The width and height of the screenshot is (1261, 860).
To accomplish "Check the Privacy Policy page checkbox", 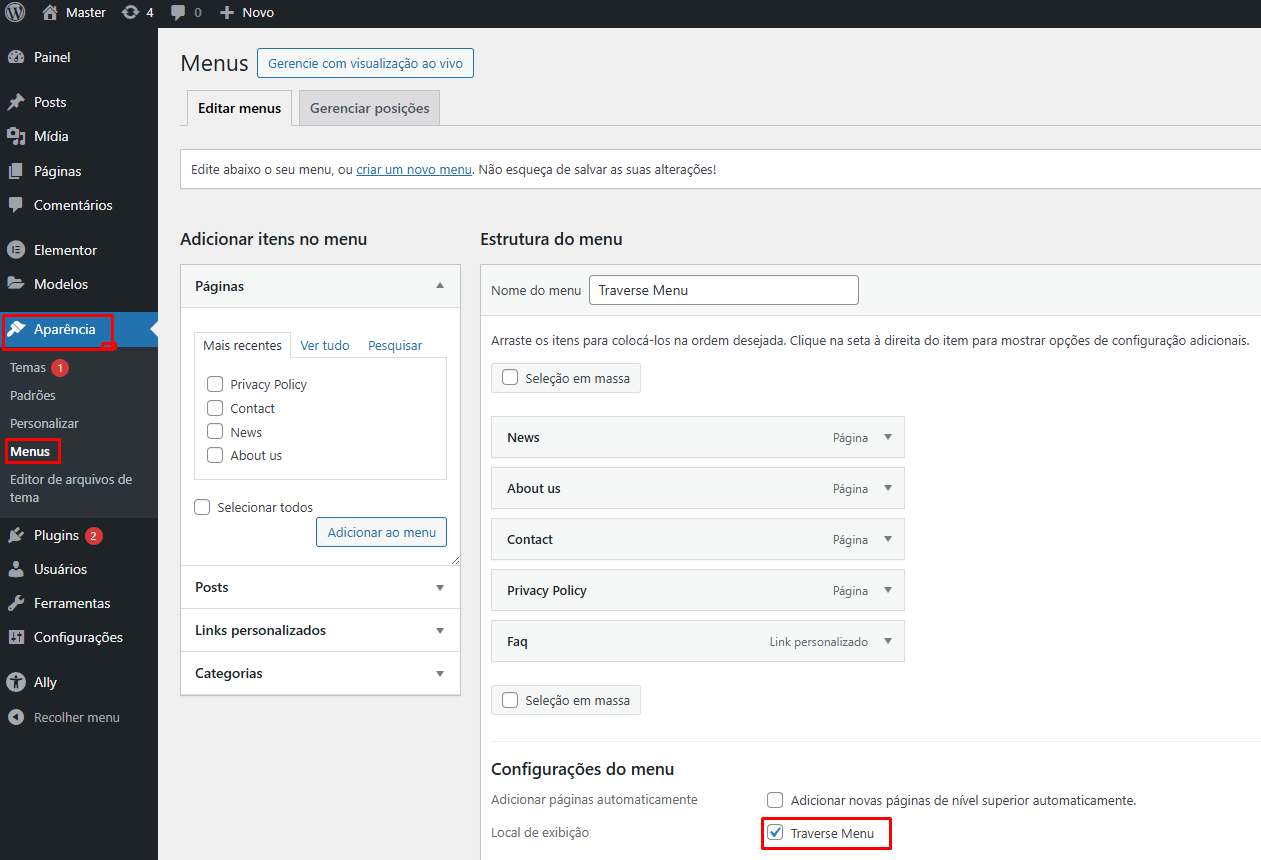I will (x=214, y=384).
